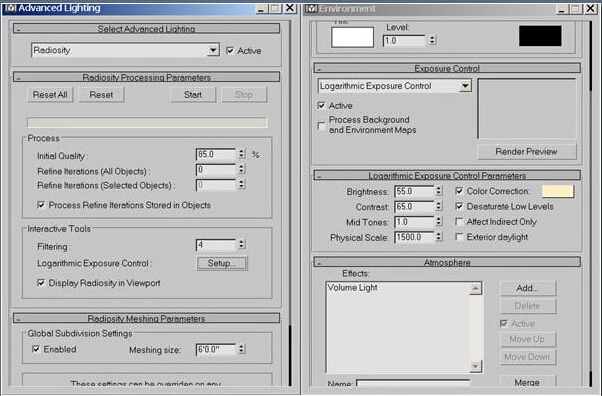This screenshot has width=602, height=396.
Task: Toggle Process Refine Iterations Stored in Objects
Action: [x=41, y=205]
